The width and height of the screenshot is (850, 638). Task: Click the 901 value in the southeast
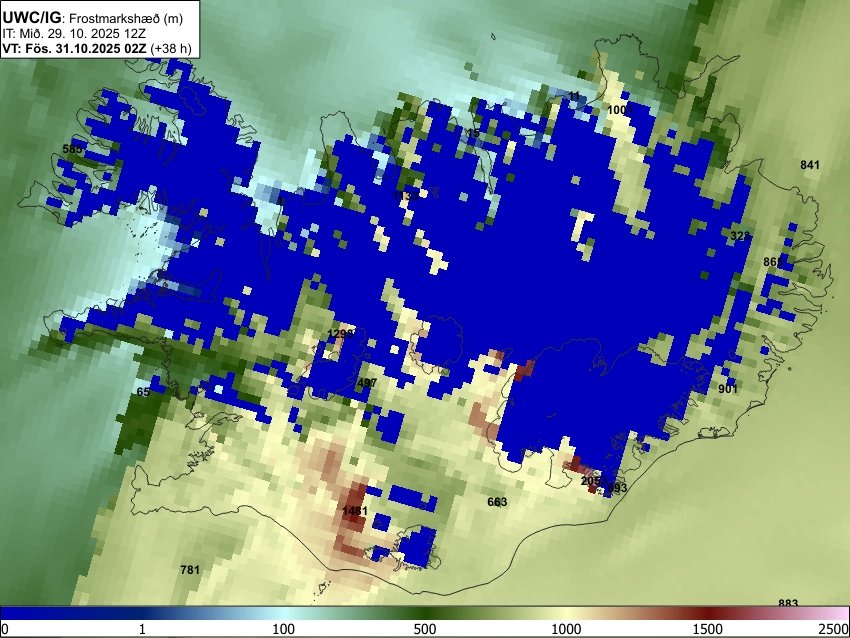(727, 389)
